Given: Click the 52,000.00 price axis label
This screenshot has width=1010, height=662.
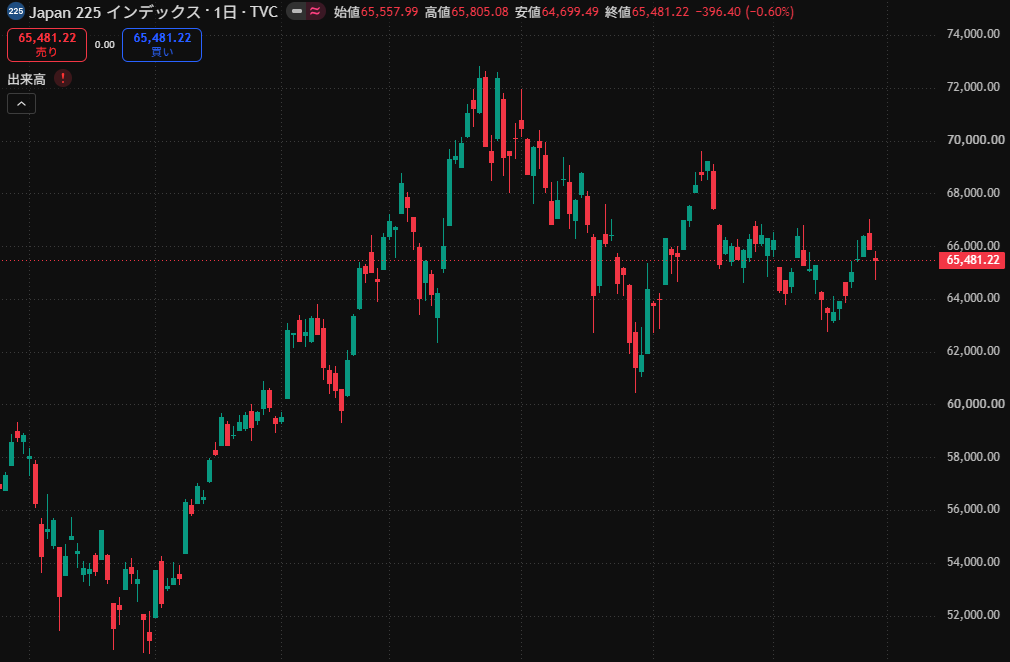Looking at the screenshot, I should [973, 615].
